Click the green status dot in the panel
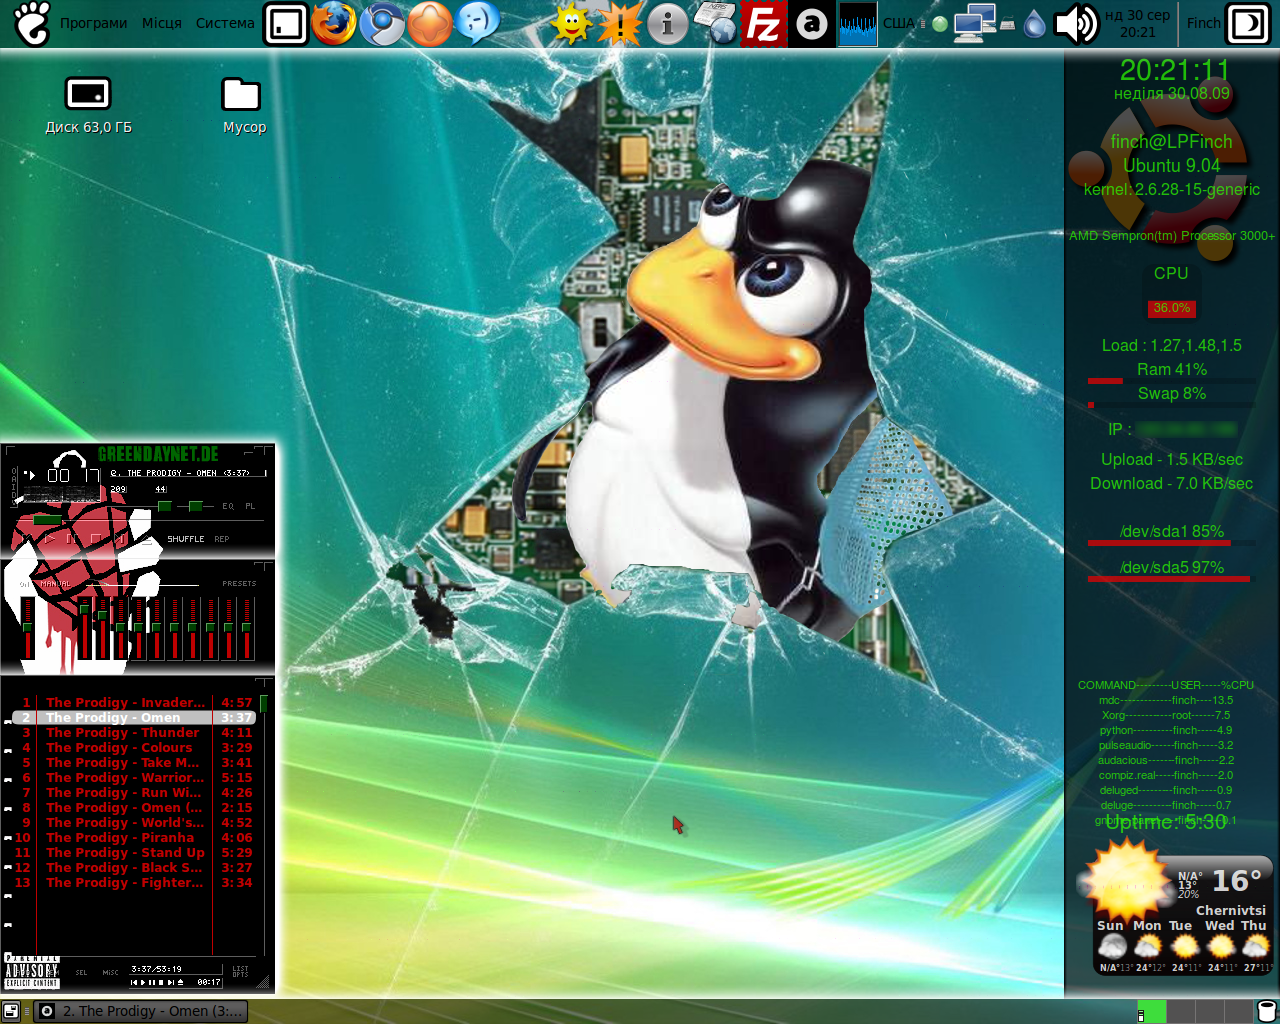 point(939,24)
